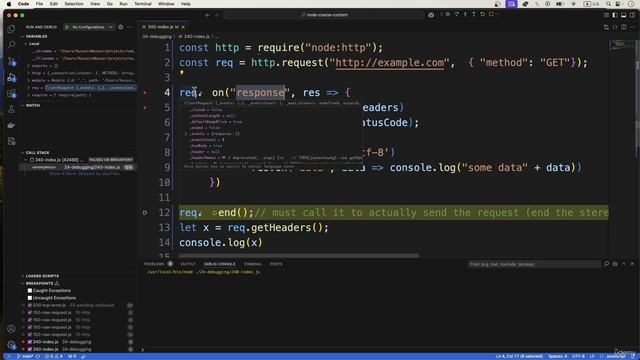Click the debug console filter input

534,264
